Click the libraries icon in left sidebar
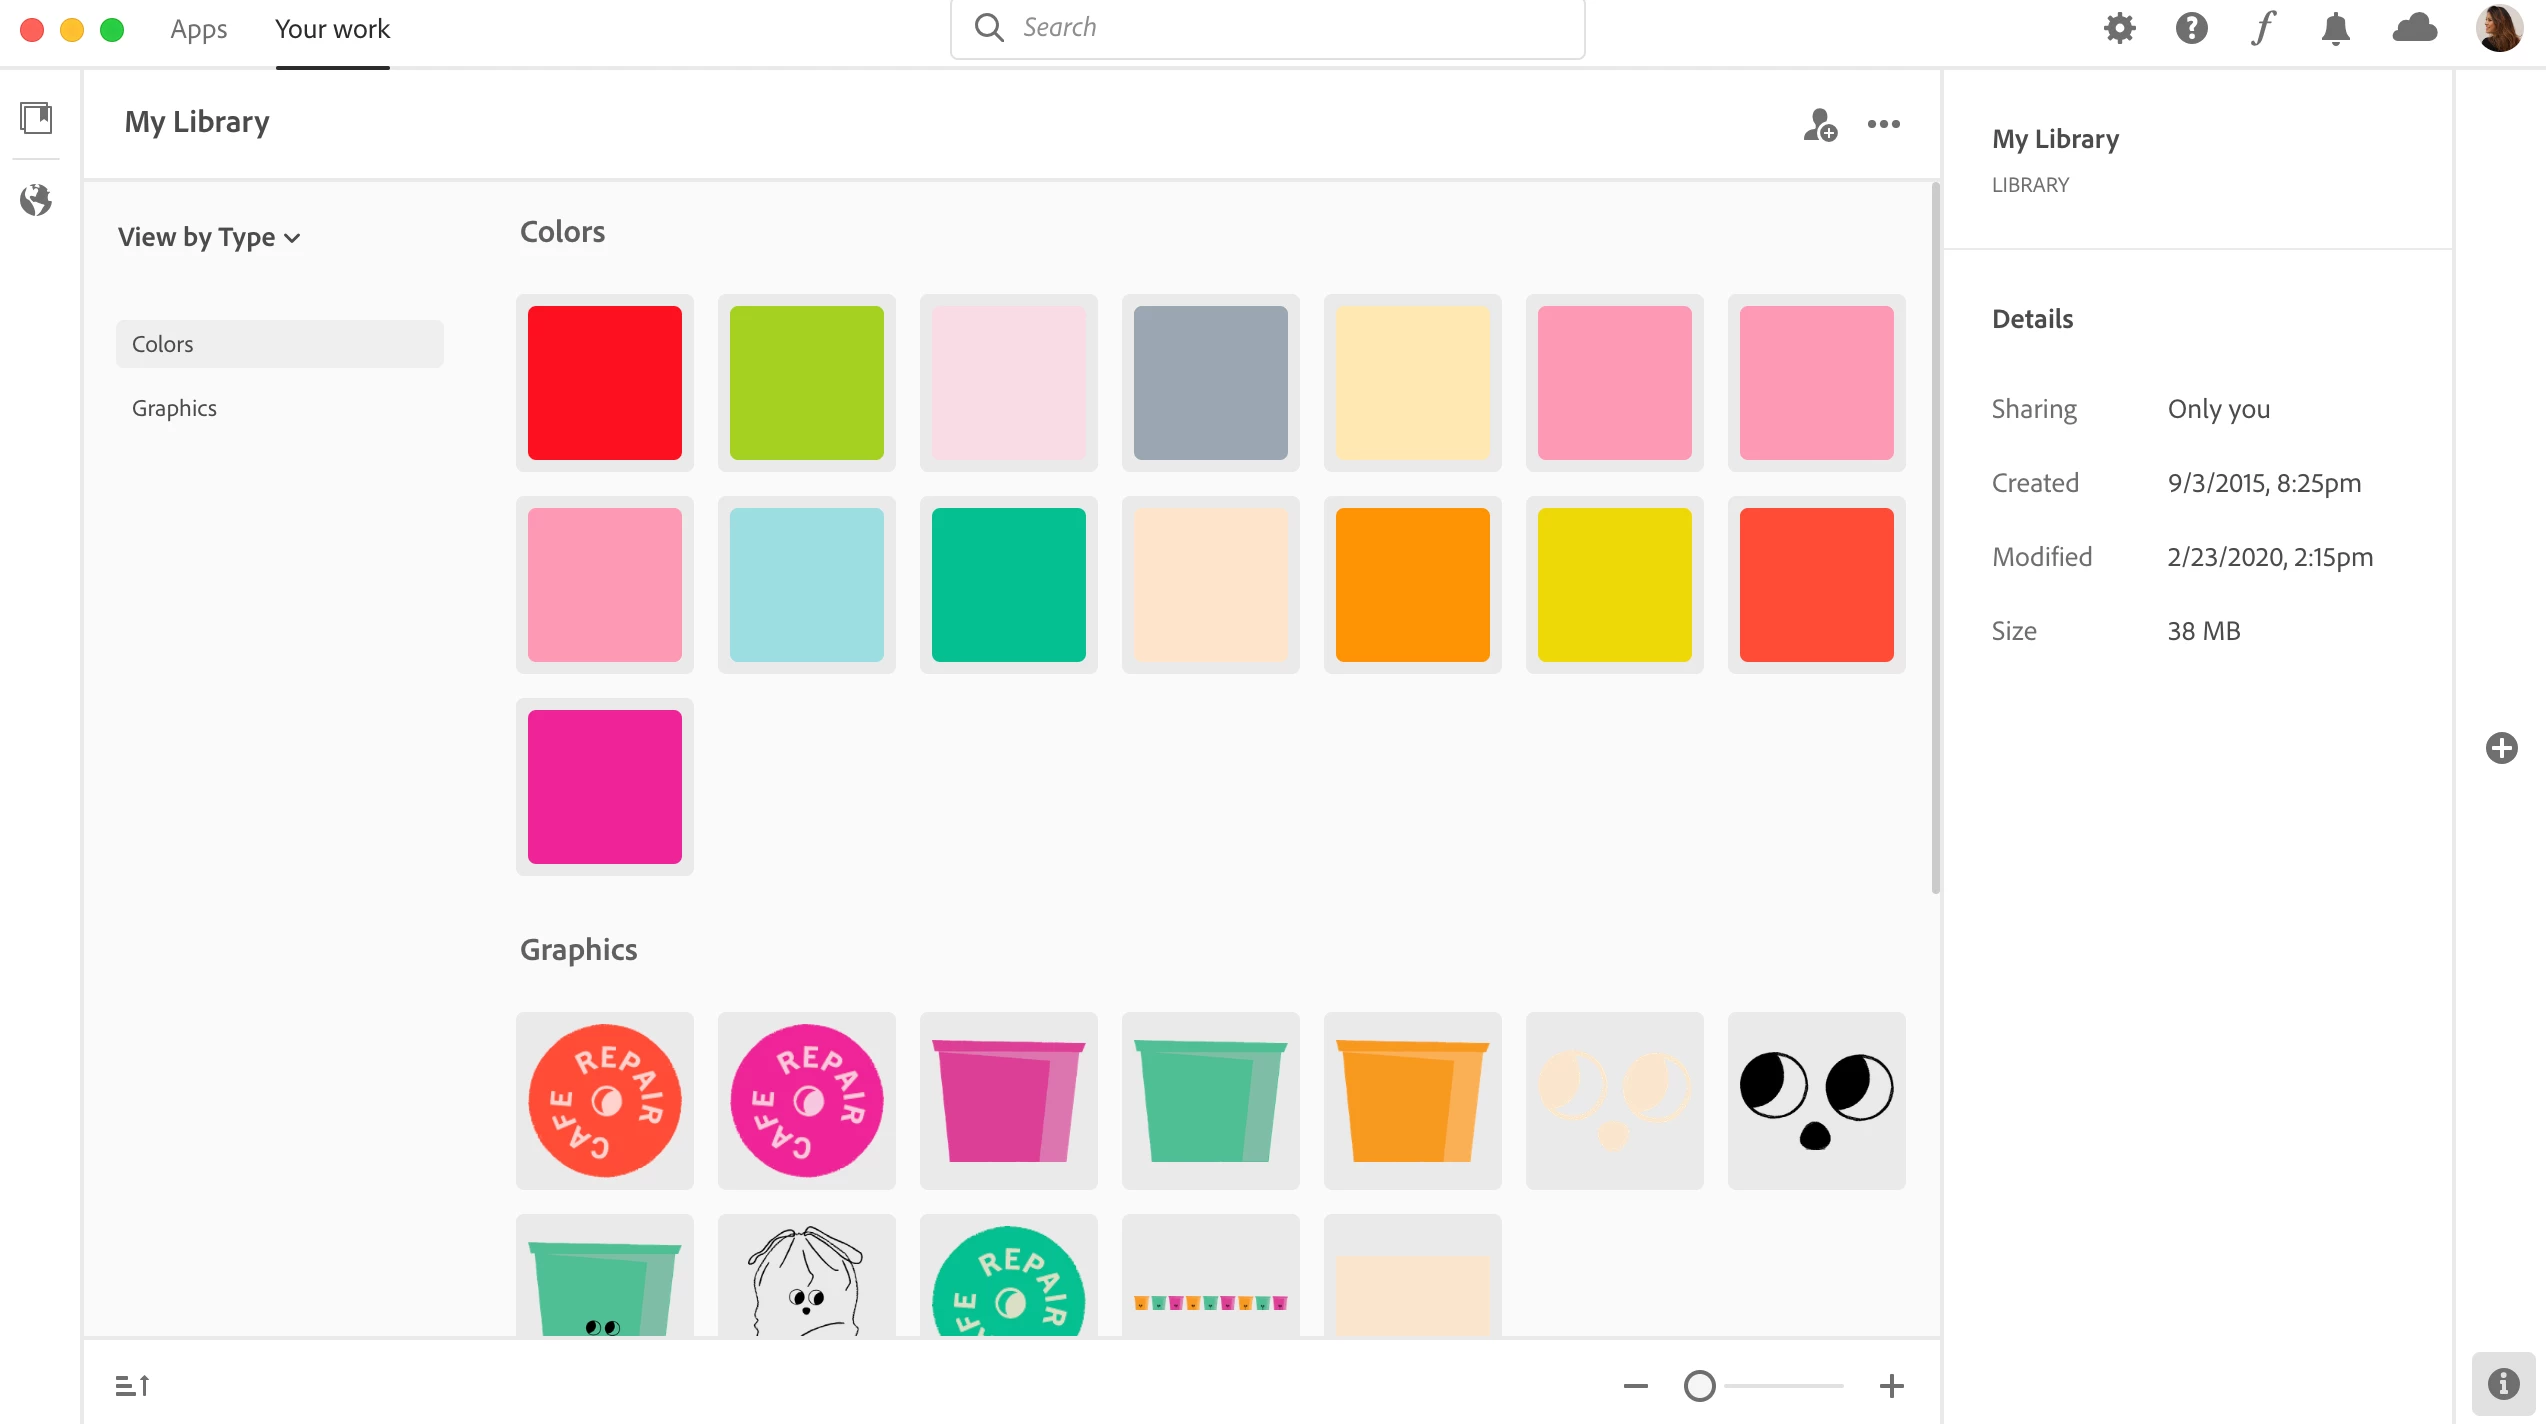Screen dimensions: 2546x1424 [x=37, y=118]
